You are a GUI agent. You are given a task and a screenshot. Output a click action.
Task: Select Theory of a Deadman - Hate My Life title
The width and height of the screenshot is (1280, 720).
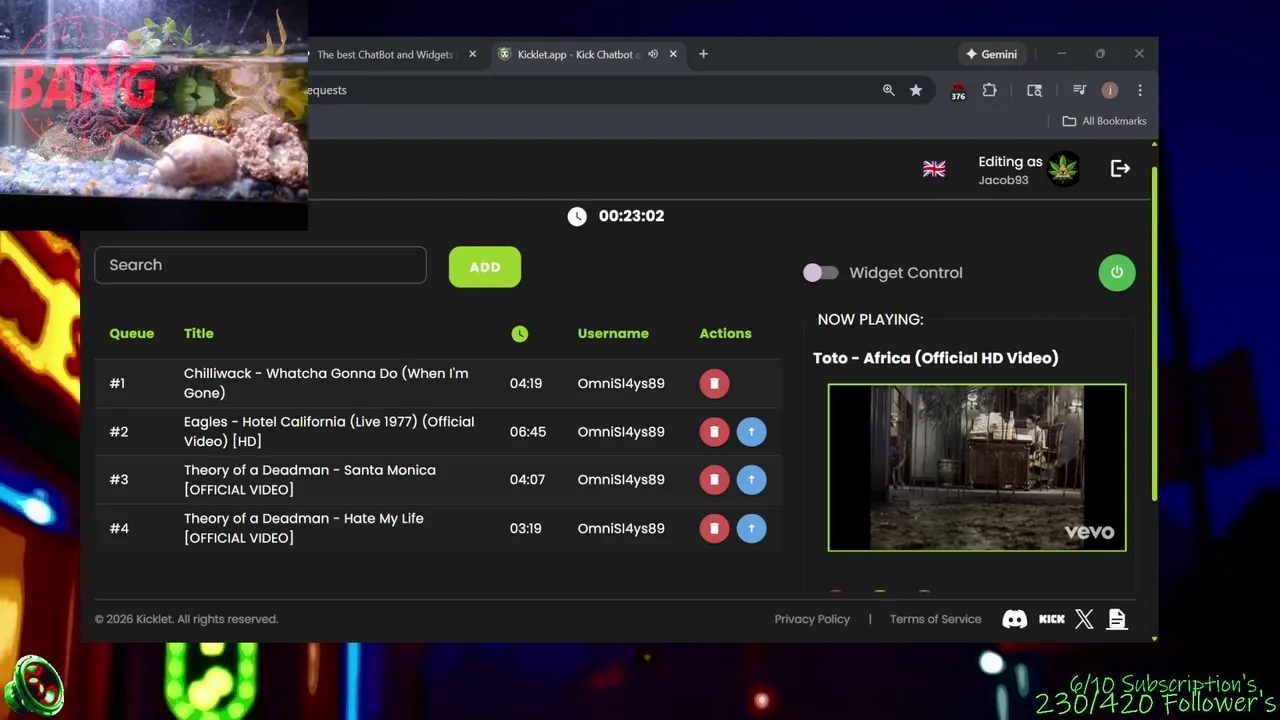point(304,528)
